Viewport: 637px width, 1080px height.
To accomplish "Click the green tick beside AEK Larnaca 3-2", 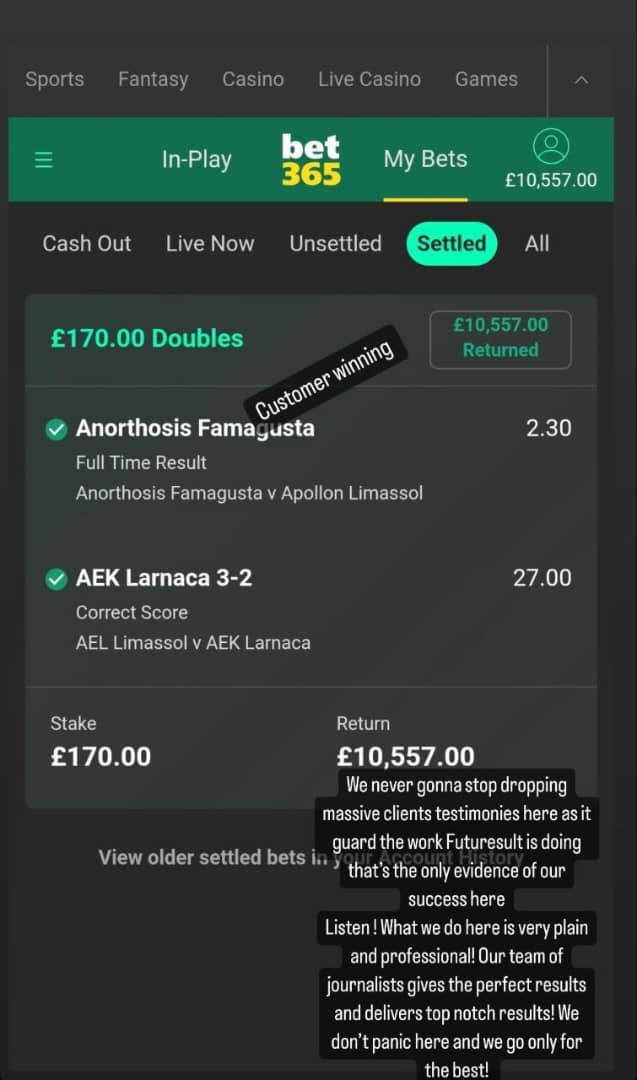I will coord(57,579).
